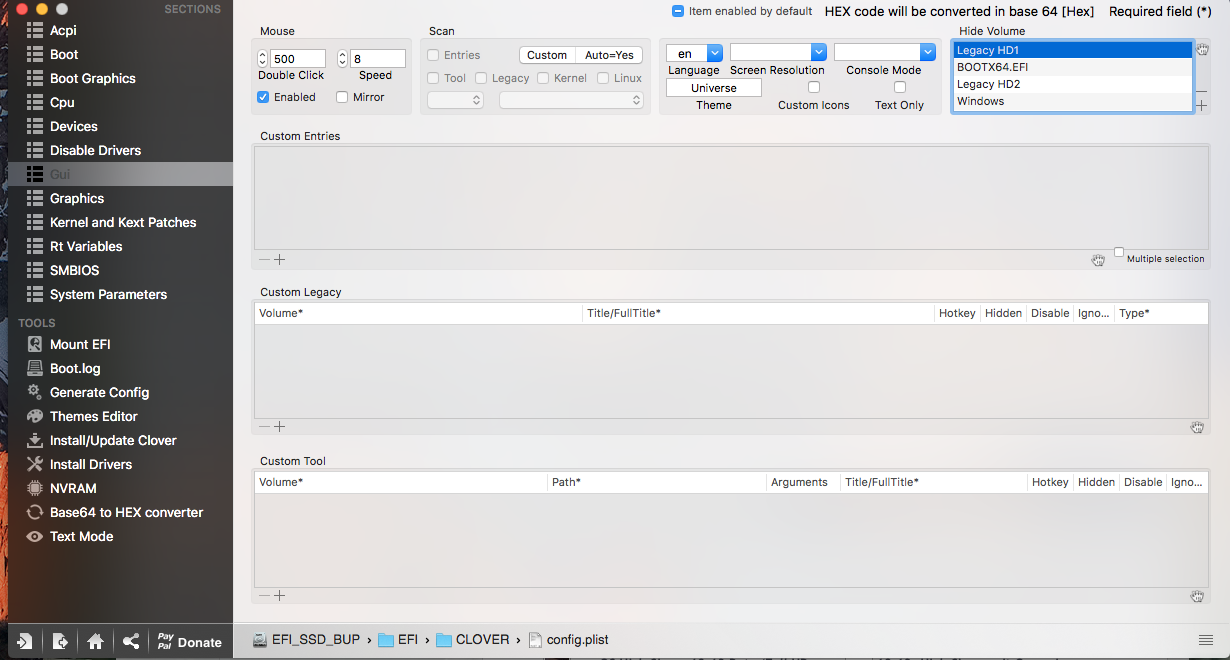Click config.plist in the path bar
1230x660 pixels.
point(568,640)
